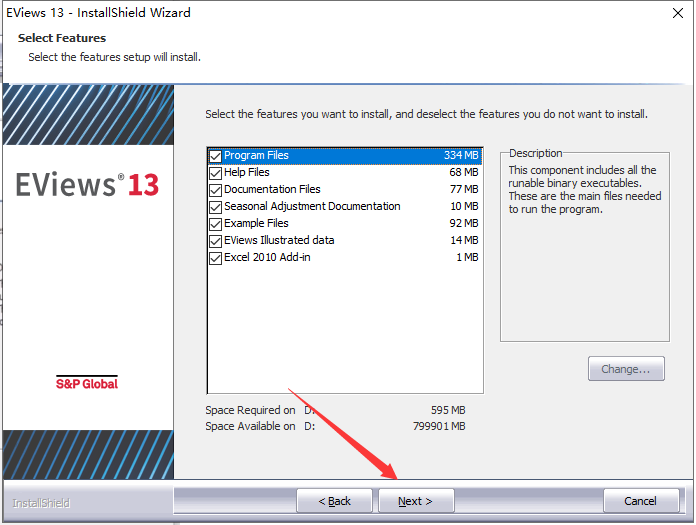Click the EViews 13 logo

coord(87,184)
